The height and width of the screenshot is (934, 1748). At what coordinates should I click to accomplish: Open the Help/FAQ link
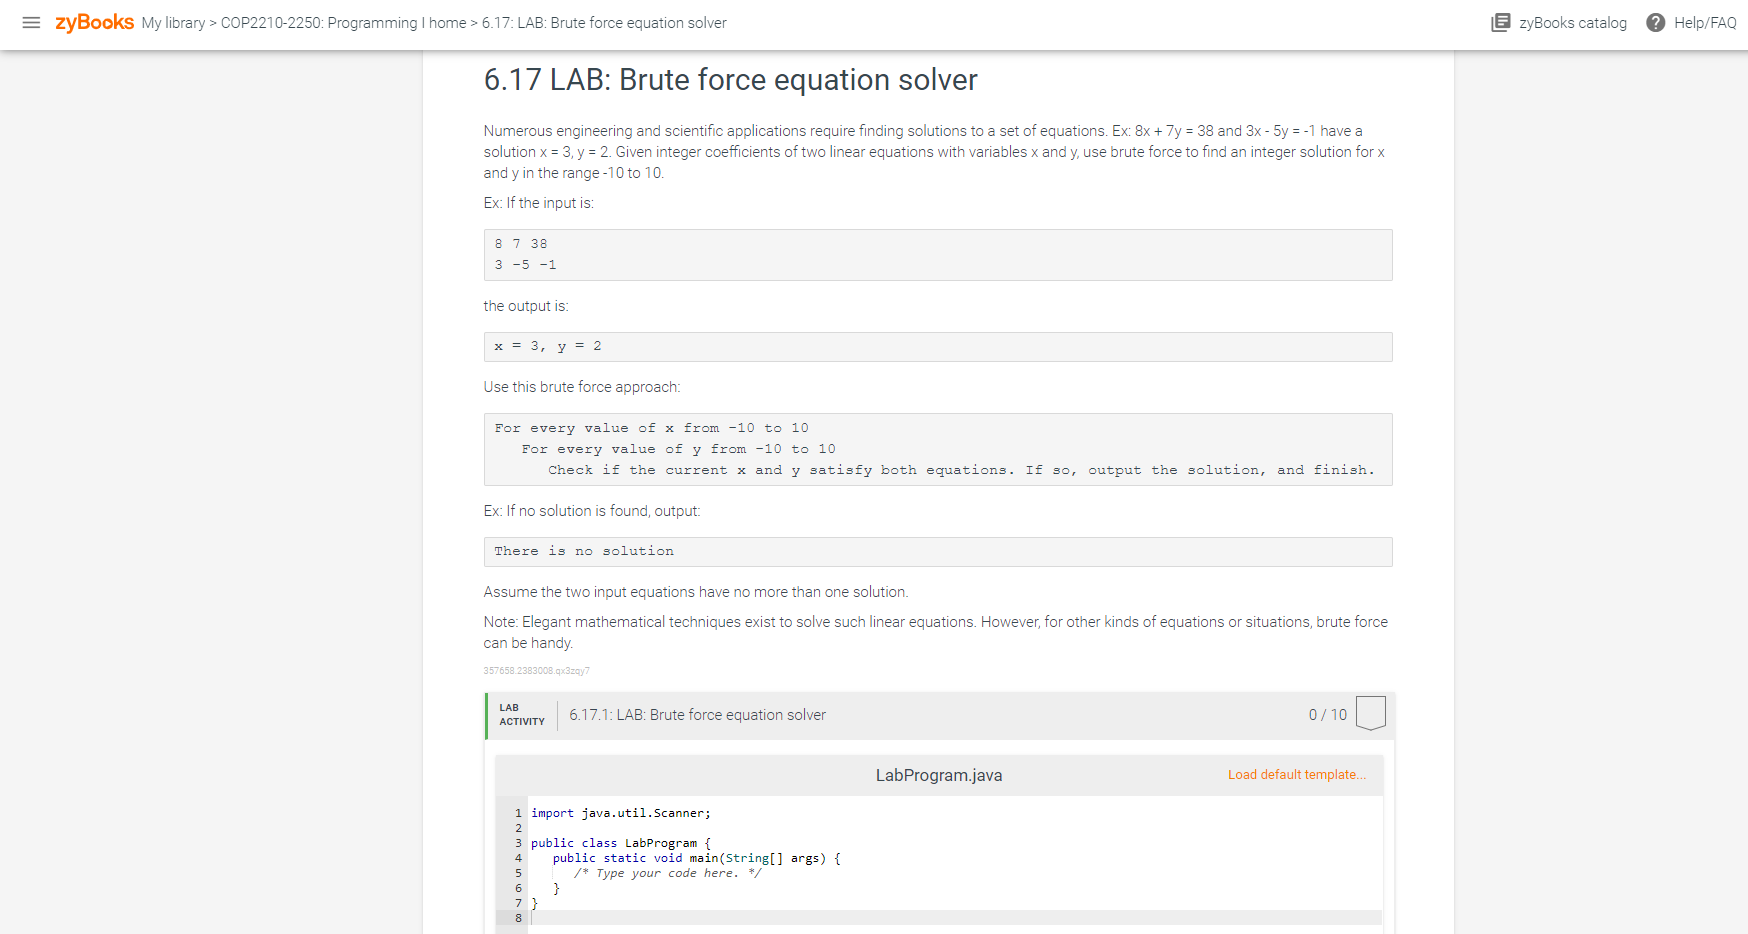pos(1705,23)
